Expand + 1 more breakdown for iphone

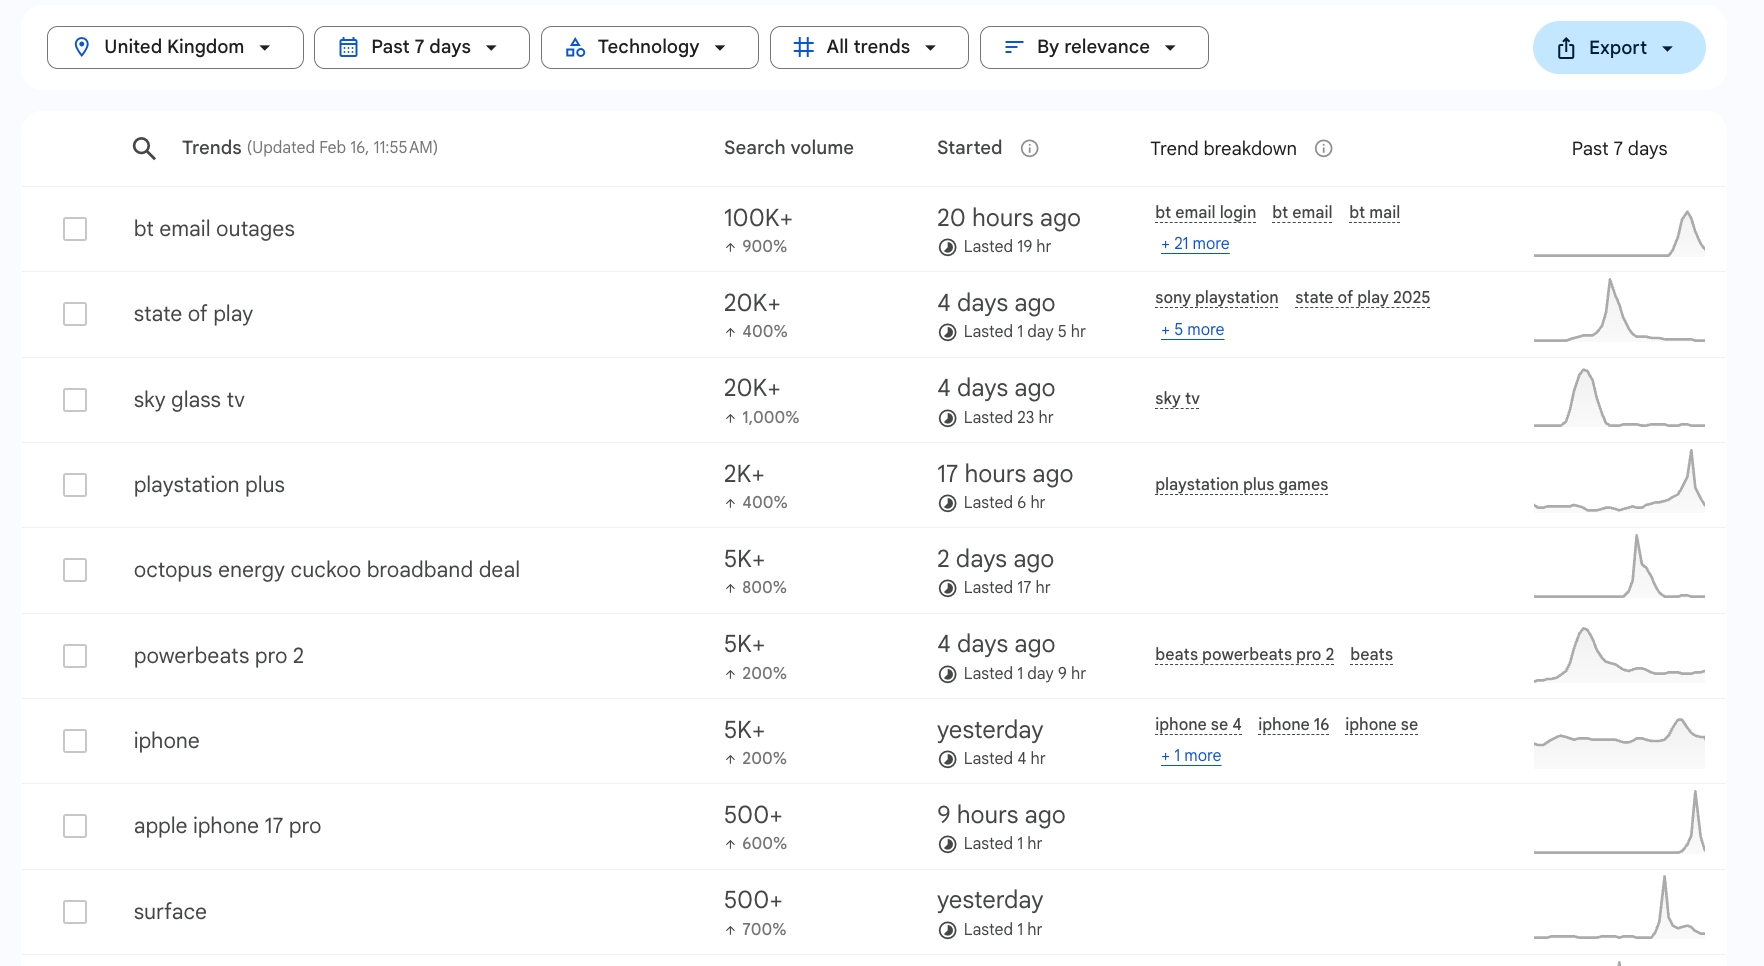pyautogui.click(x=1191, y=756)
